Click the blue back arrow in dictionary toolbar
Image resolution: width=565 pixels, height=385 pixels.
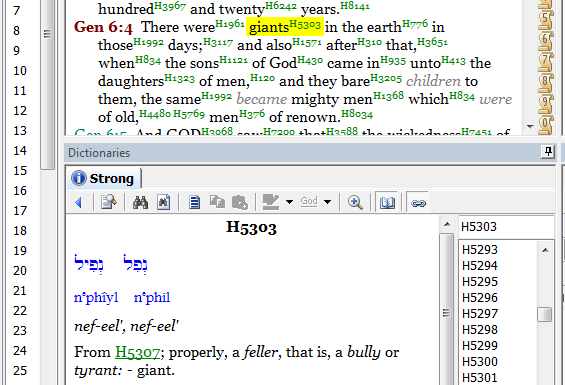(x=79, y=202)
